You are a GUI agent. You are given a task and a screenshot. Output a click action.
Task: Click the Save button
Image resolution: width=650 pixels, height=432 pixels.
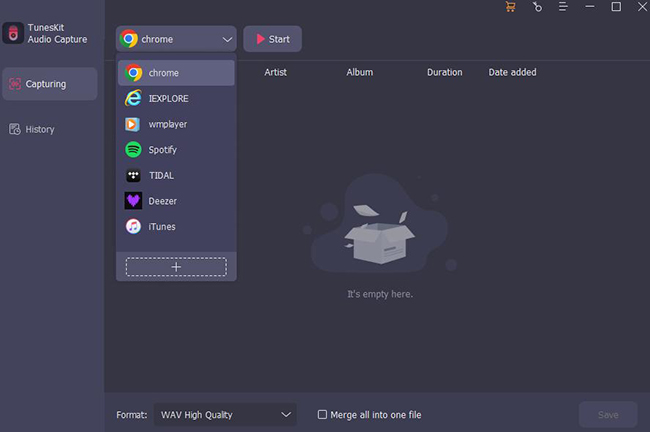608,415
